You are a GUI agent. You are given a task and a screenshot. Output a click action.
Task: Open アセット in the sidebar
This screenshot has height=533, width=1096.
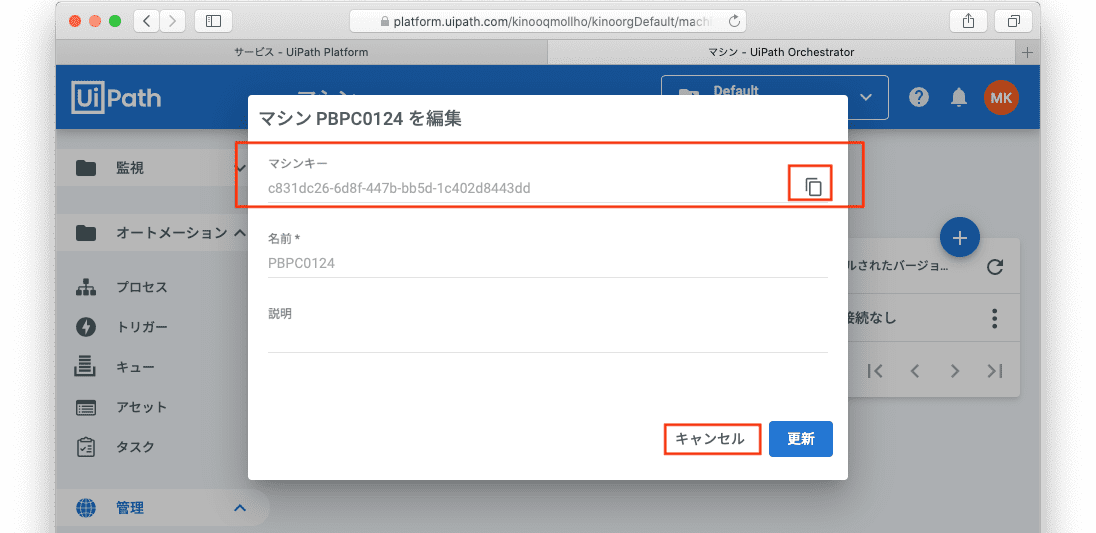click(x=142, y=407)
